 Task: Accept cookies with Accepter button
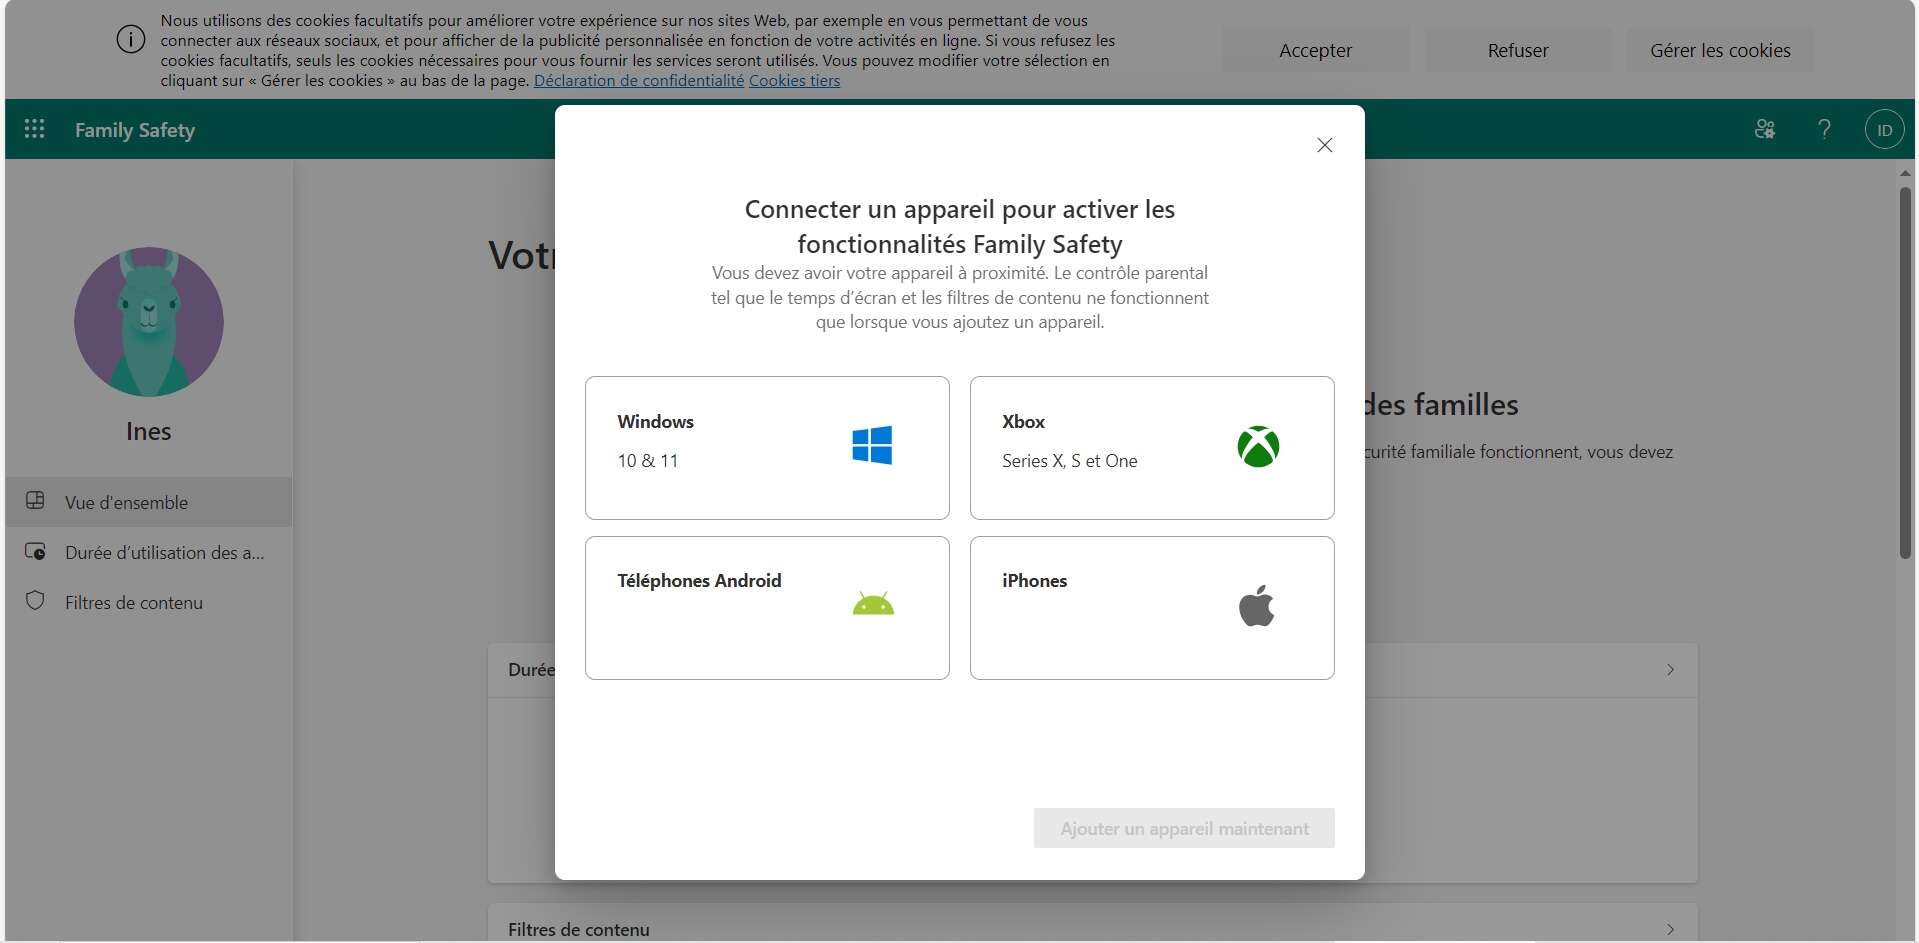point(1315,50)
